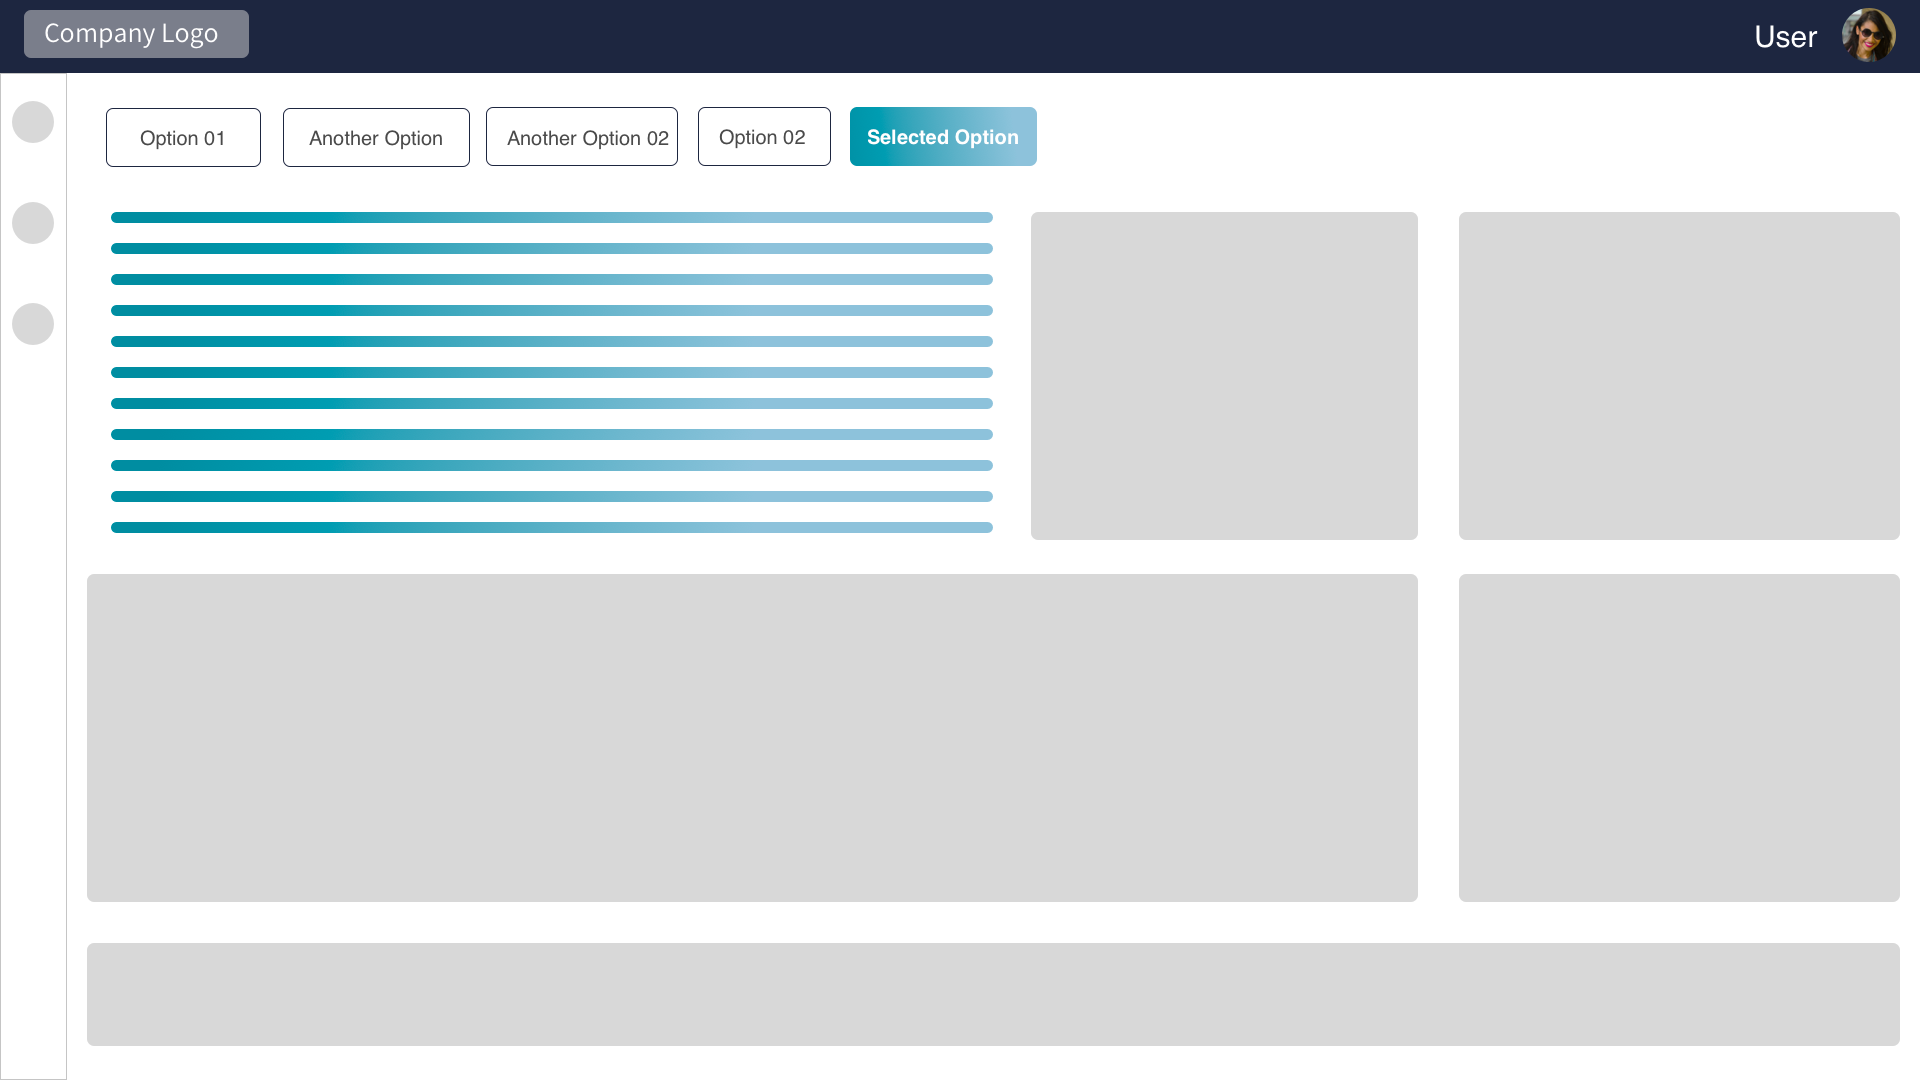The image size is (1920, 1080).
Task: Click the first gradient line at top
Action: pos(551,217)
